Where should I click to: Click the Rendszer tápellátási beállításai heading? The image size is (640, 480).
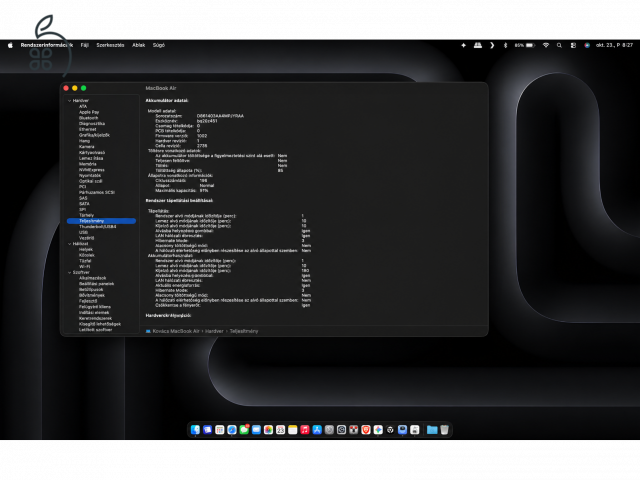[x=179, y=200]
